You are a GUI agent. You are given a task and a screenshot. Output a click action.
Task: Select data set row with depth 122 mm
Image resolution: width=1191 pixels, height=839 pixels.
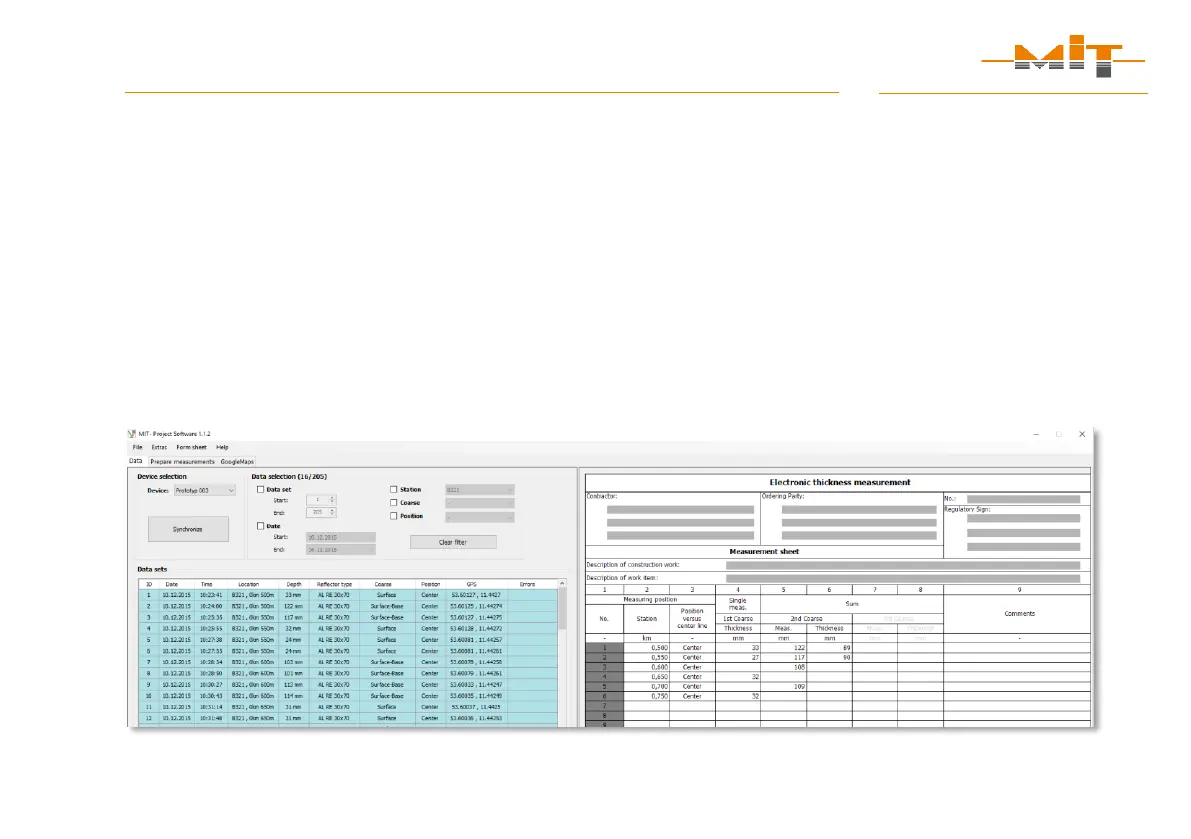349,606
